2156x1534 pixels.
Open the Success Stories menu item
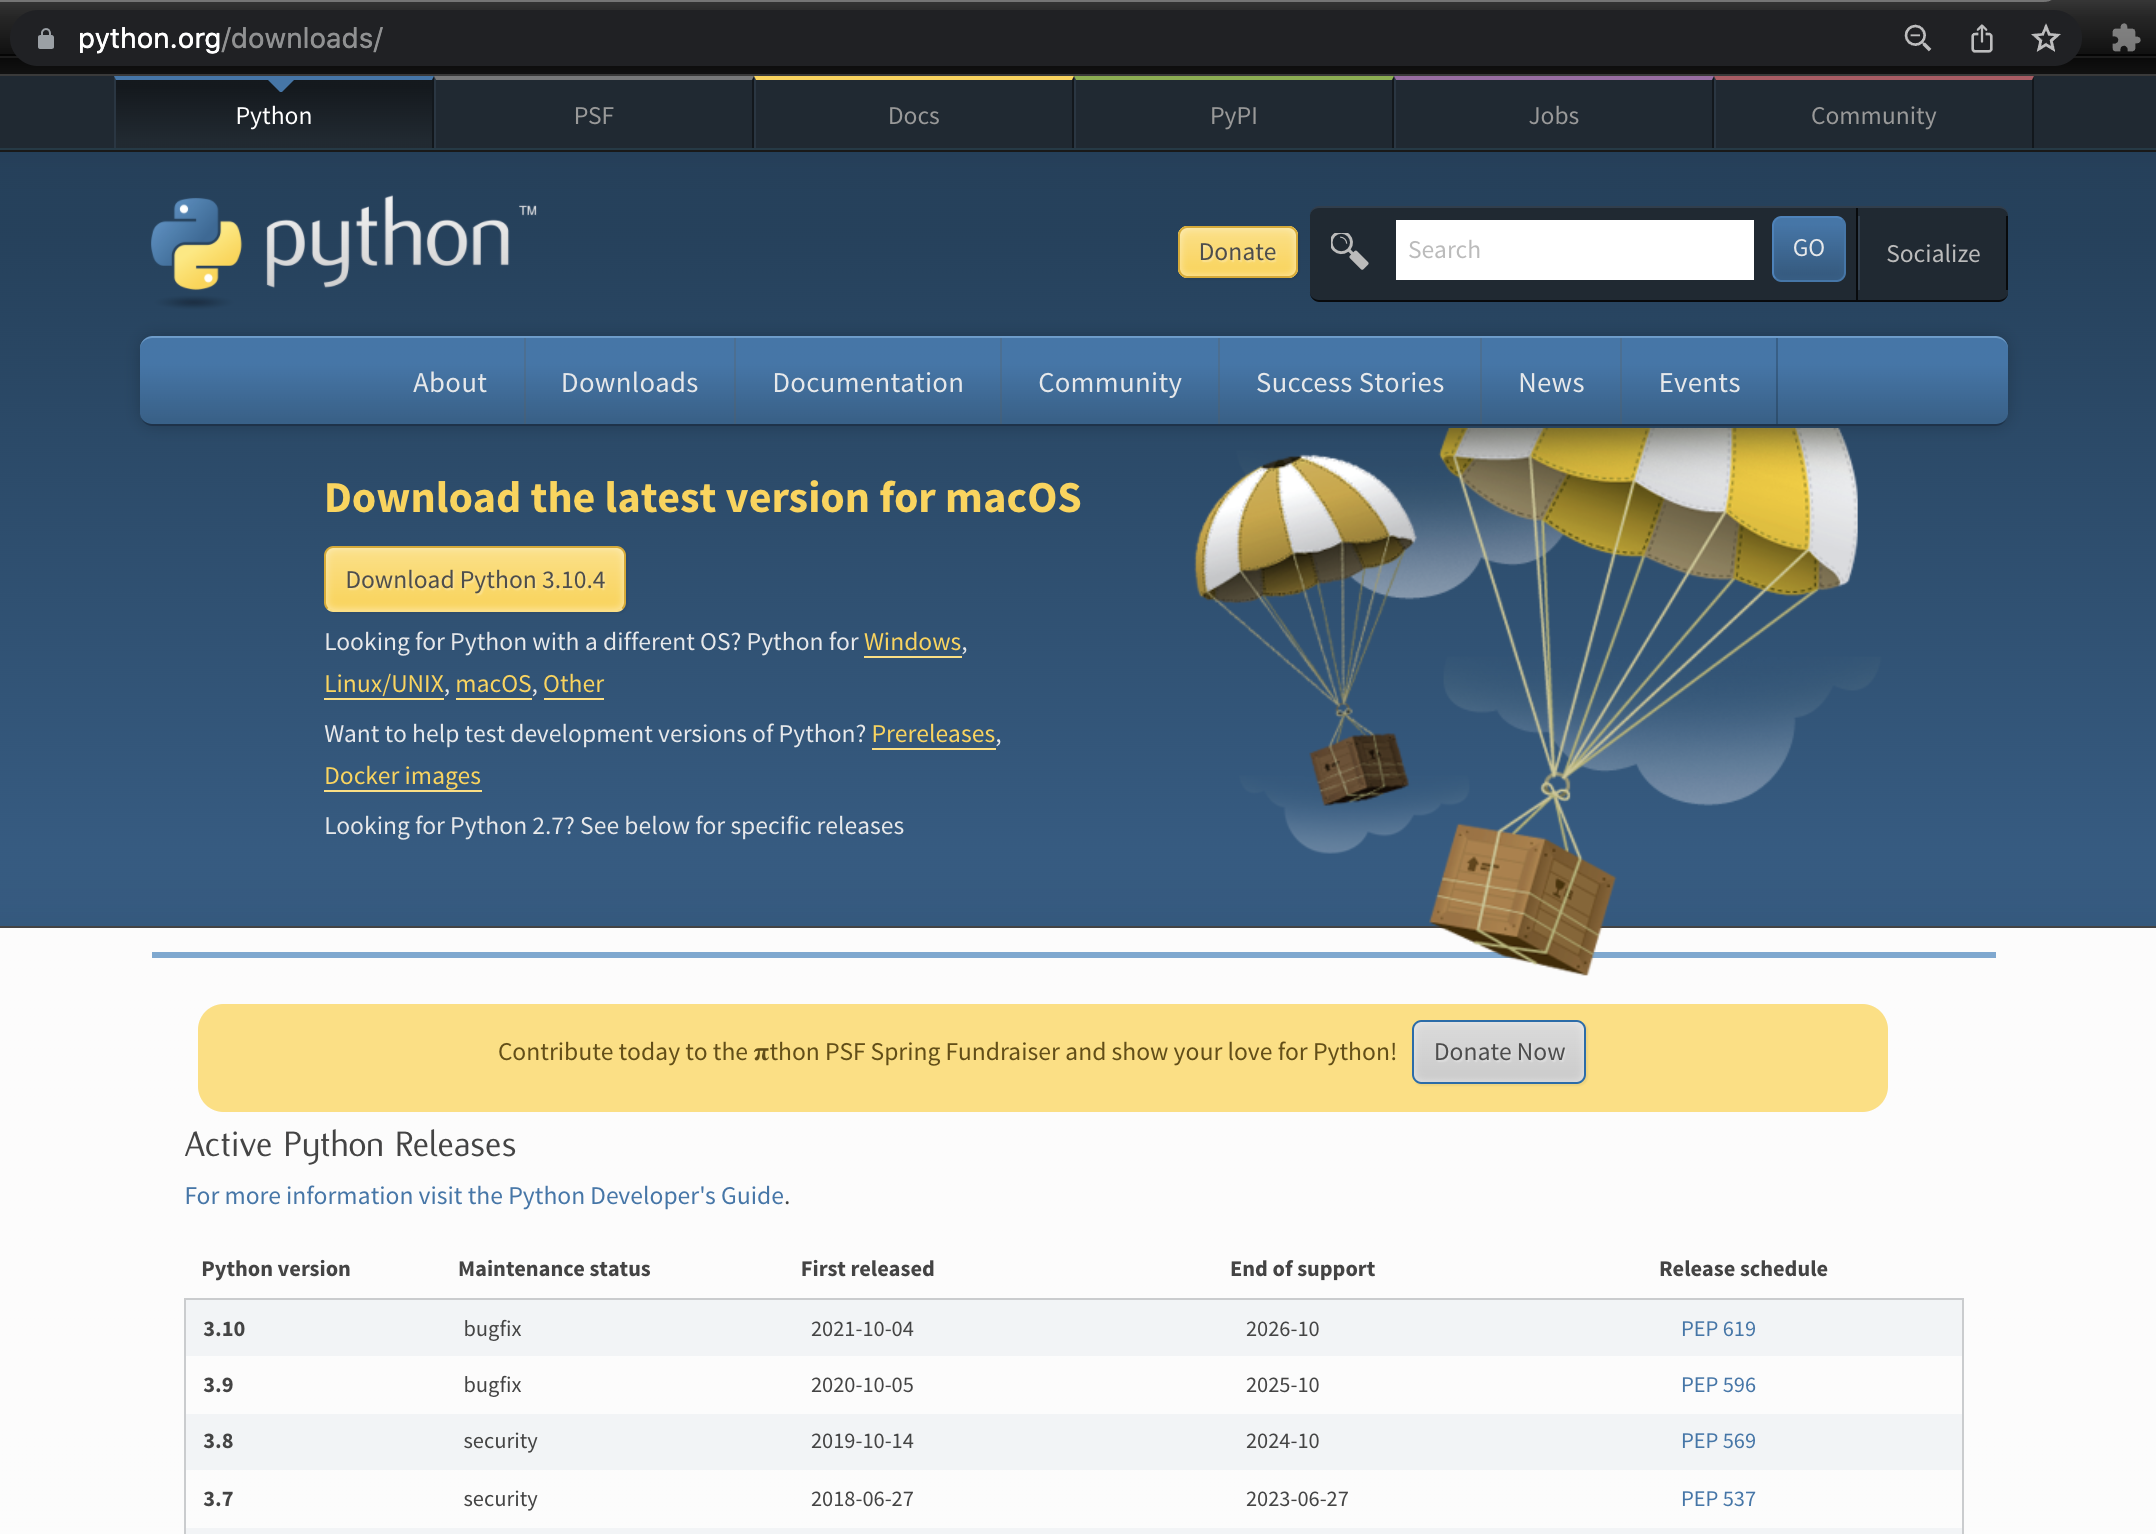[1349, 383]
